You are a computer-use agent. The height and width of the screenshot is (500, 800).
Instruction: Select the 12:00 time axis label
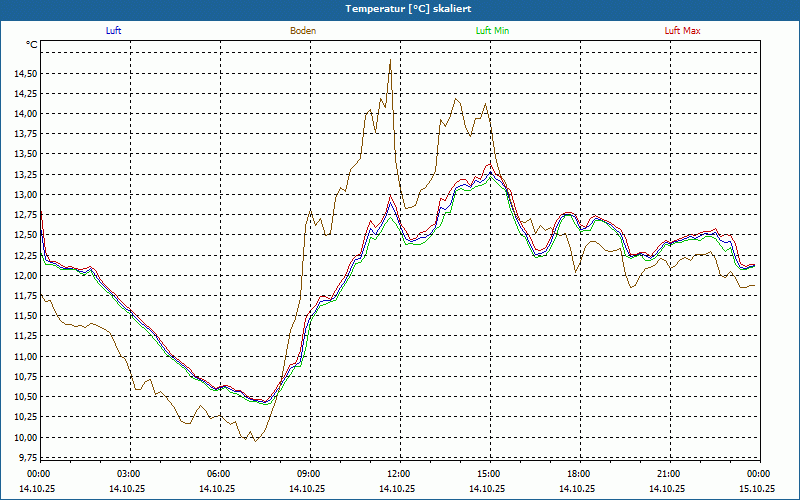click(399, 474)
